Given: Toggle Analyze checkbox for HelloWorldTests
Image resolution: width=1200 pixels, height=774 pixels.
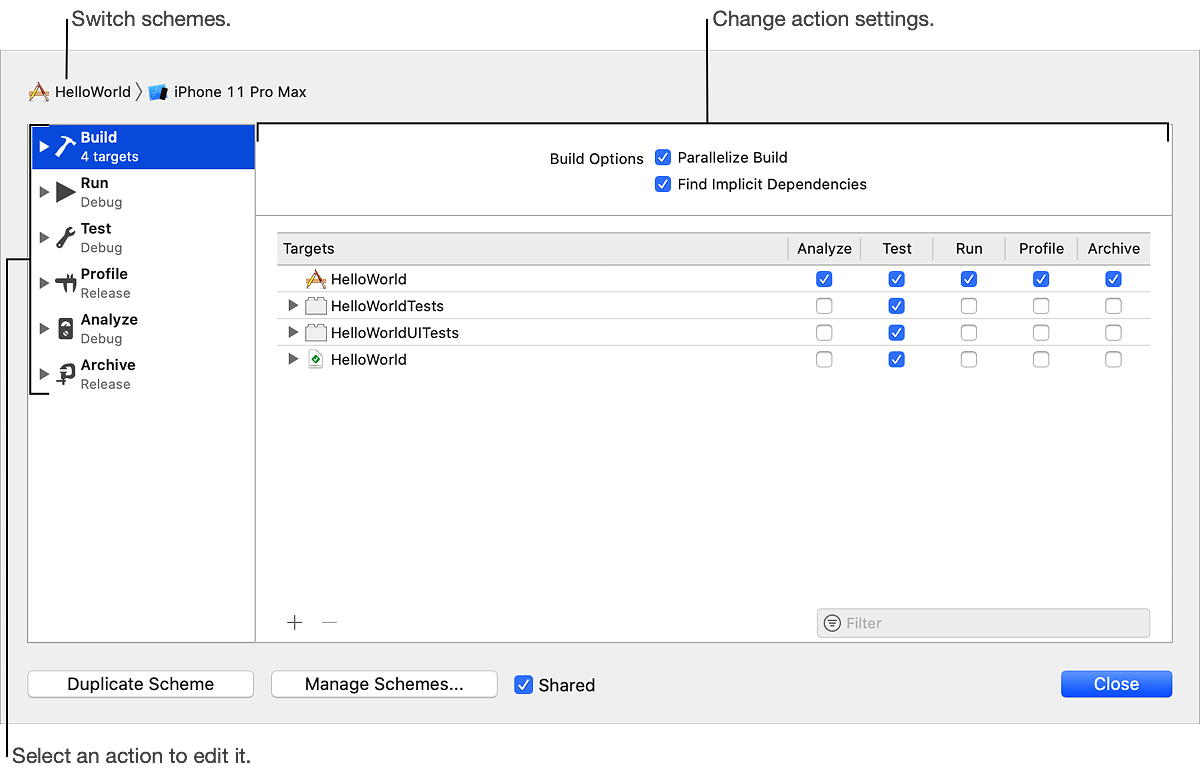Looking at the screenshot, I should (824, 306).
